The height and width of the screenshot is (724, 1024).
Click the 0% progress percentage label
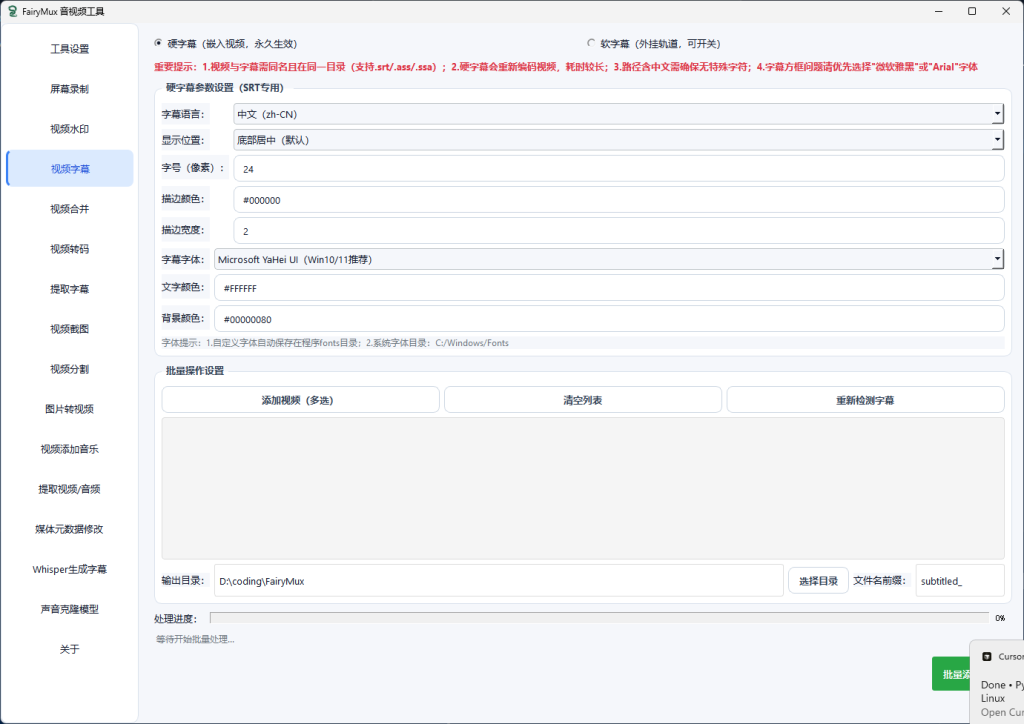click(1000, 618)
